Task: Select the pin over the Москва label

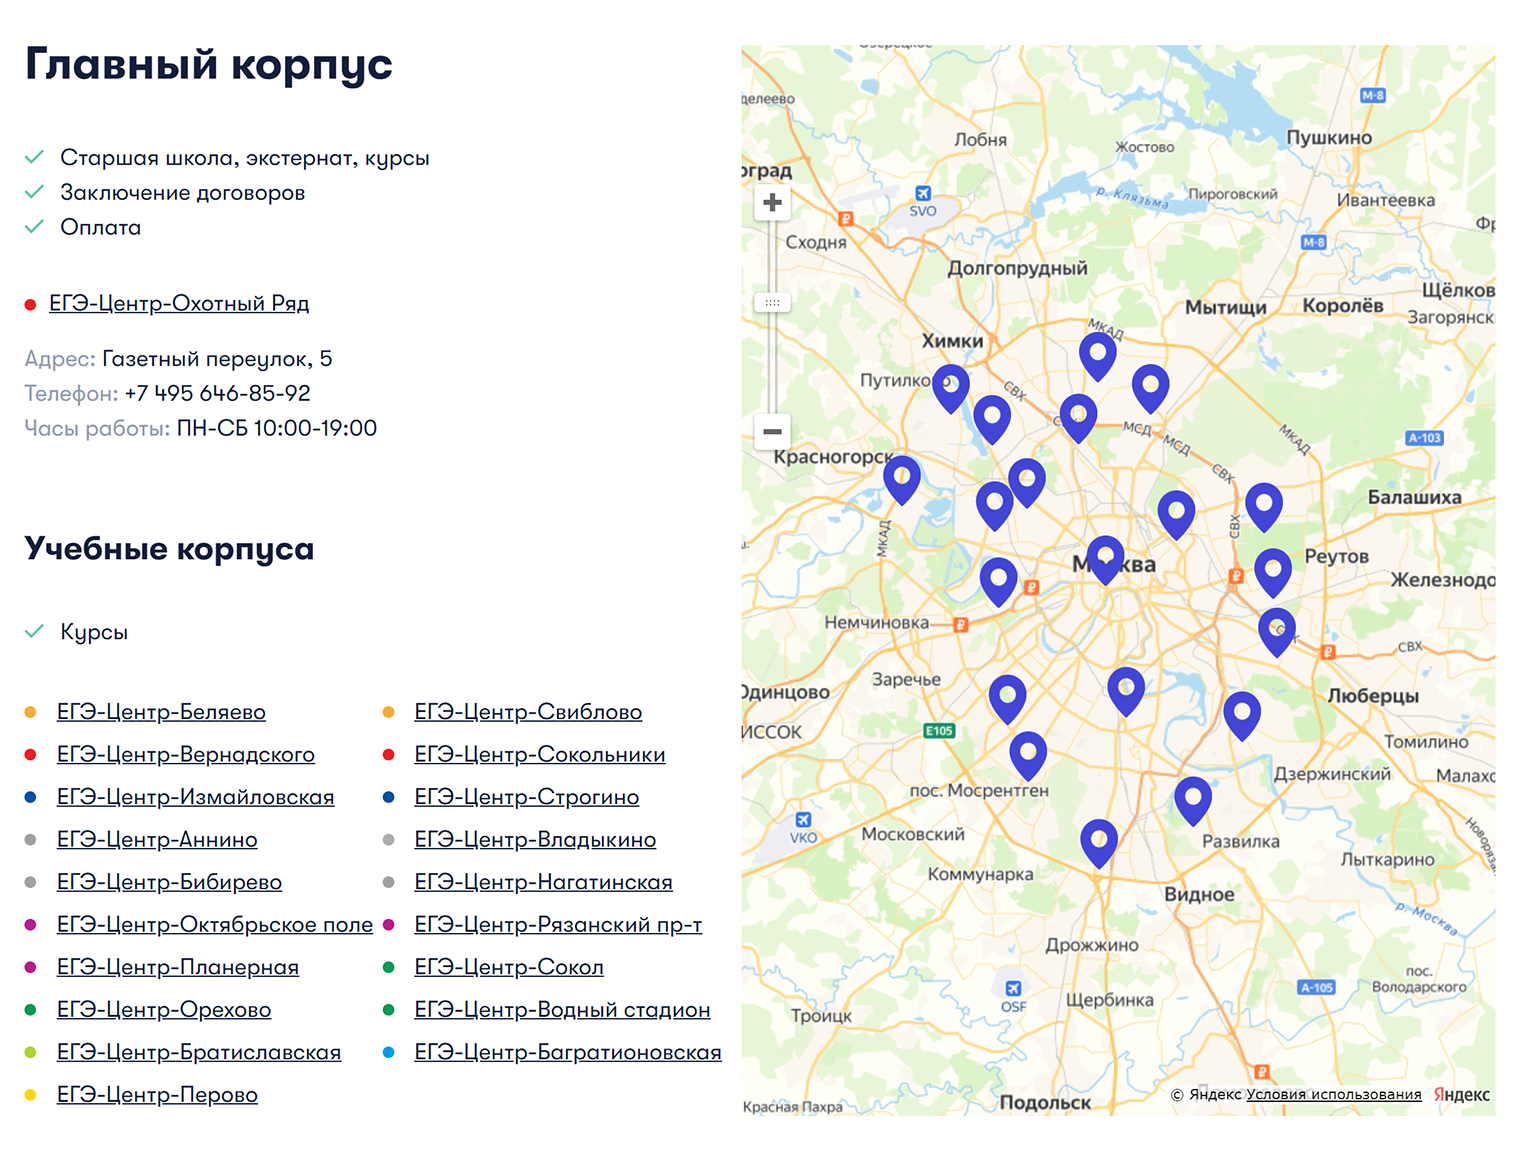Action: (1105, 560)
